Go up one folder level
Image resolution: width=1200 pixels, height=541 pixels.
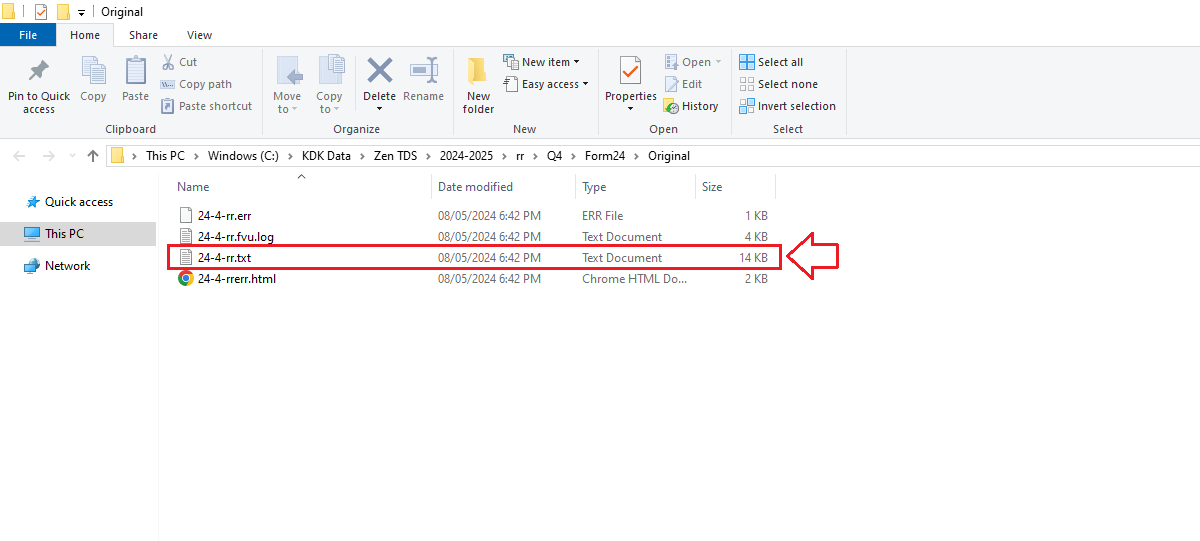coord(93,156)
